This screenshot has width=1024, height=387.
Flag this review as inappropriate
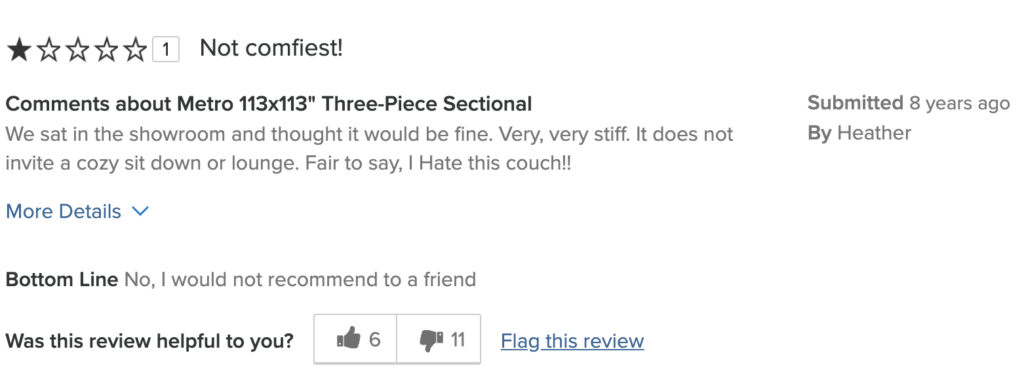click(x=572, y=341)
